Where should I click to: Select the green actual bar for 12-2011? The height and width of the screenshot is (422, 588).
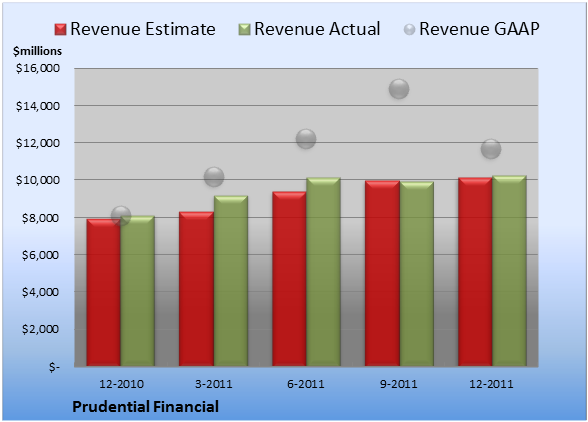pos(509,271)
